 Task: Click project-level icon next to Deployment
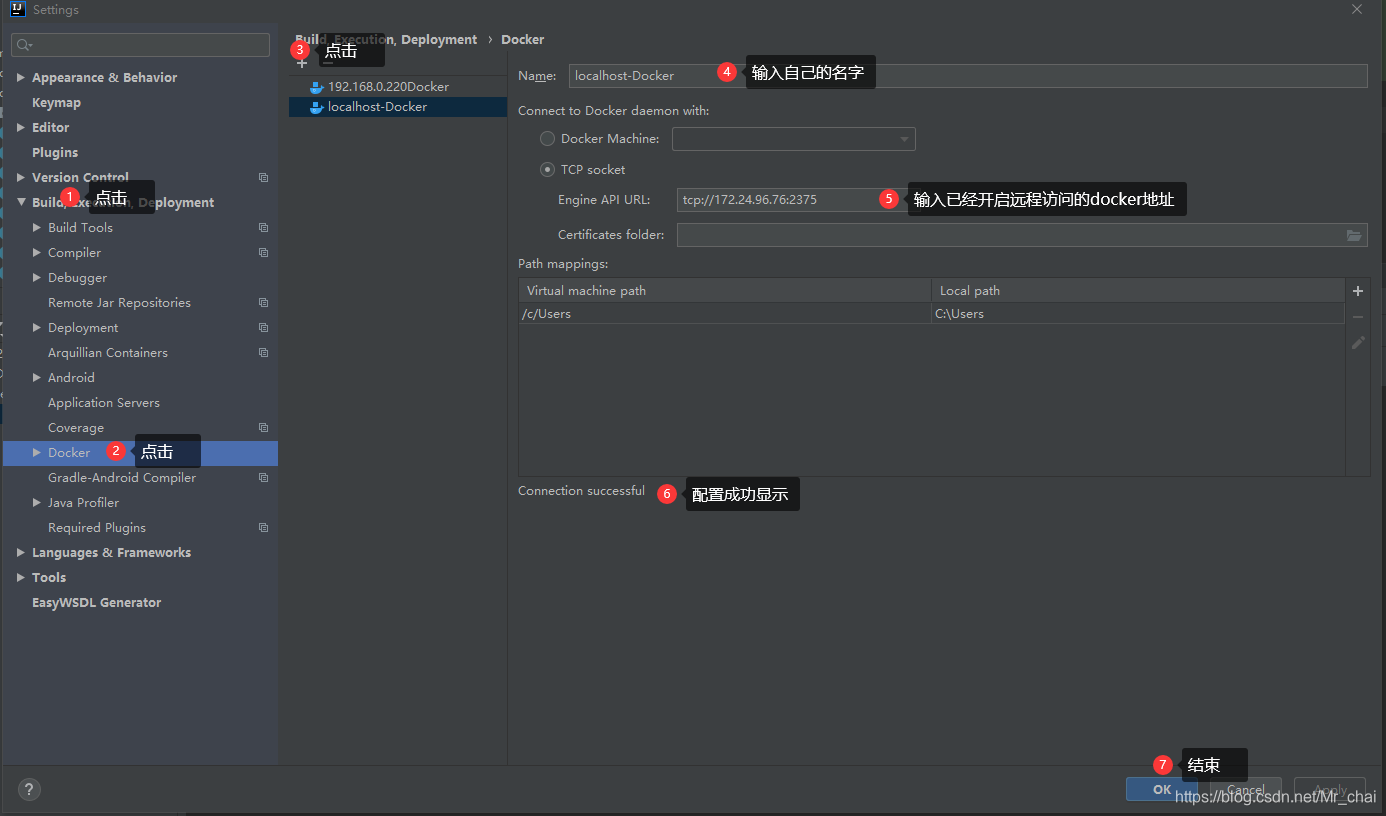point(264,328)
